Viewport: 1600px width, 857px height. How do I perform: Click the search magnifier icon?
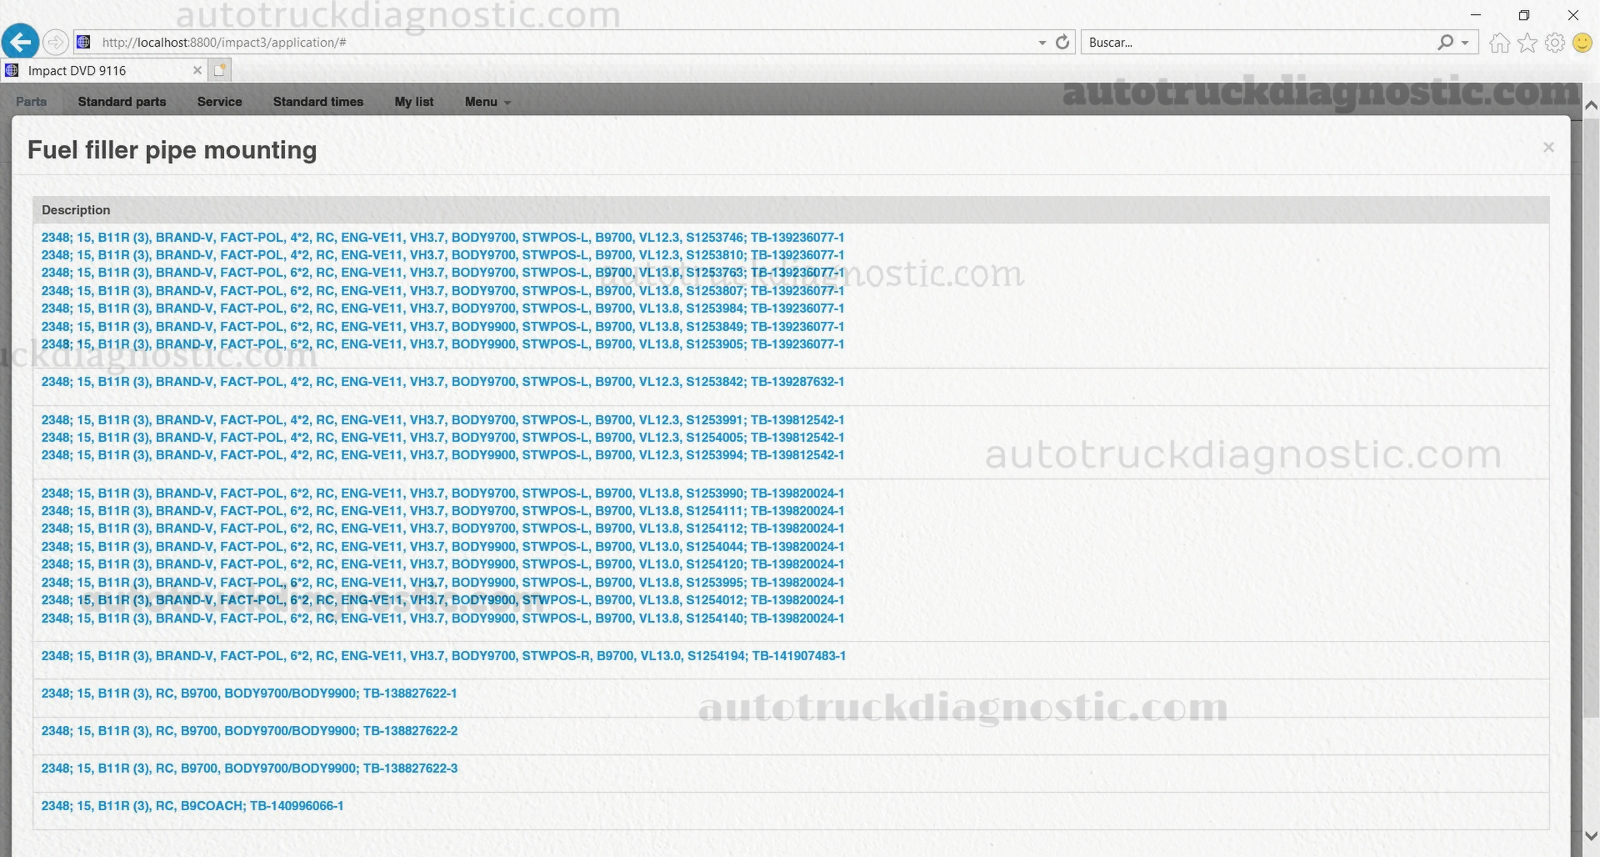(x=1445, y=42)
